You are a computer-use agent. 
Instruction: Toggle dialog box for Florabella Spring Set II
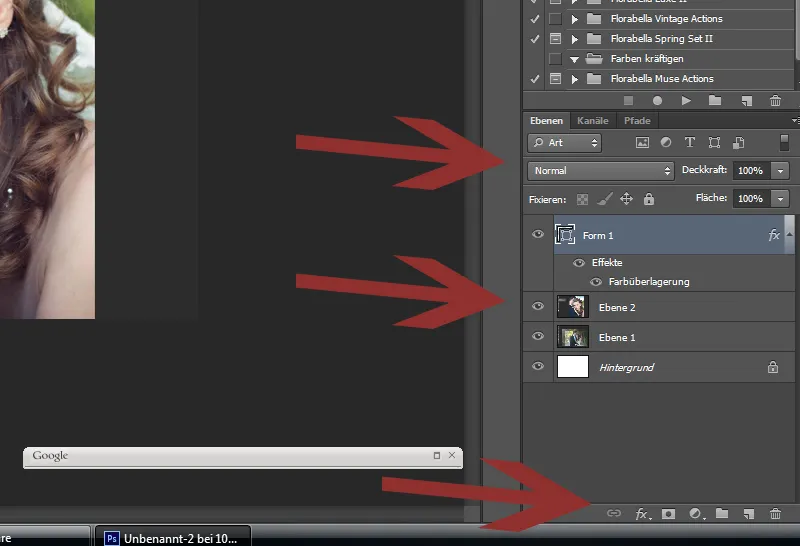pyautogui.click(x=555, y=38)
